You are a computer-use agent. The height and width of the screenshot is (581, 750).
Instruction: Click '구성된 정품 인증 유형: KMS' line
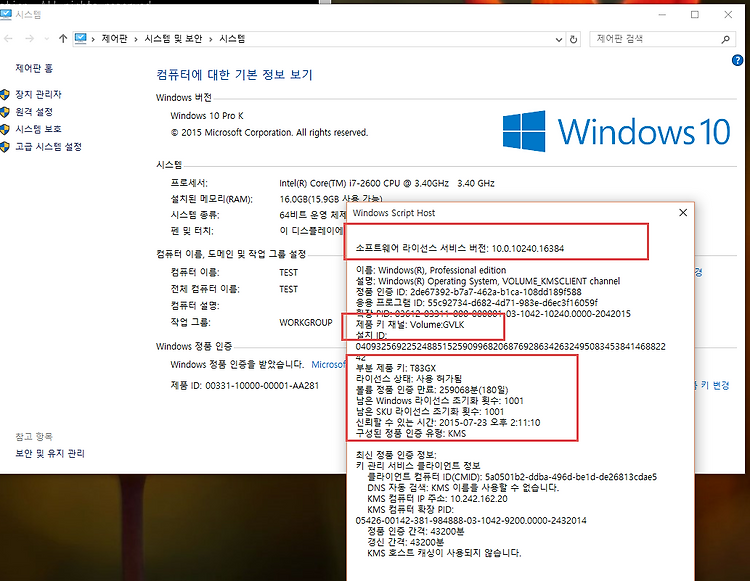(x=410, y=433)
